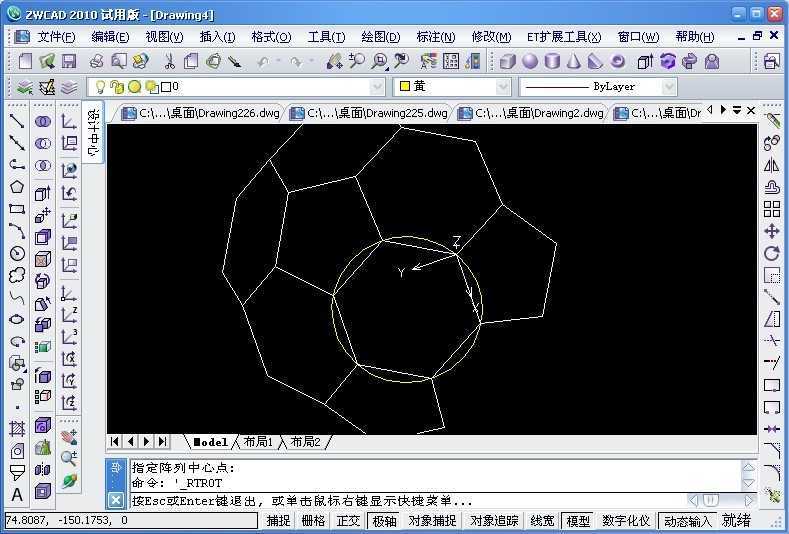Switch to 布局1 layout tab
The width and height of the screenshot is (789, 534).
(258, 442)
